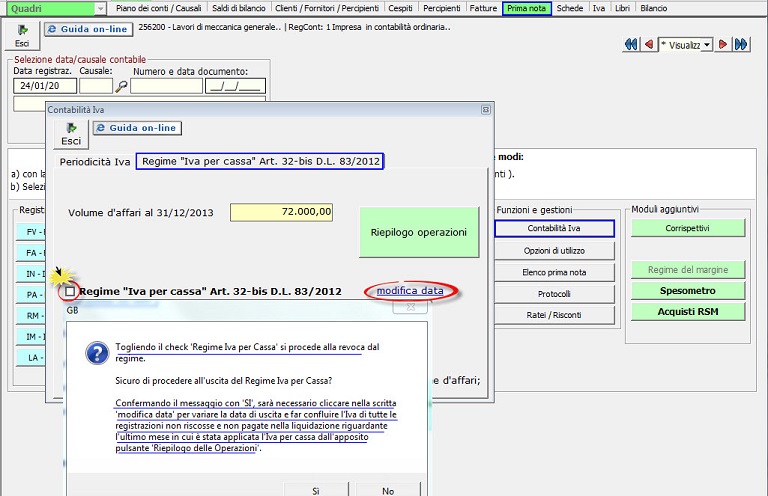Viewport: 768px width, 496px height.
Task: Select the Prima nota tab
Action: pyautogui.click(x=527, y=8)
